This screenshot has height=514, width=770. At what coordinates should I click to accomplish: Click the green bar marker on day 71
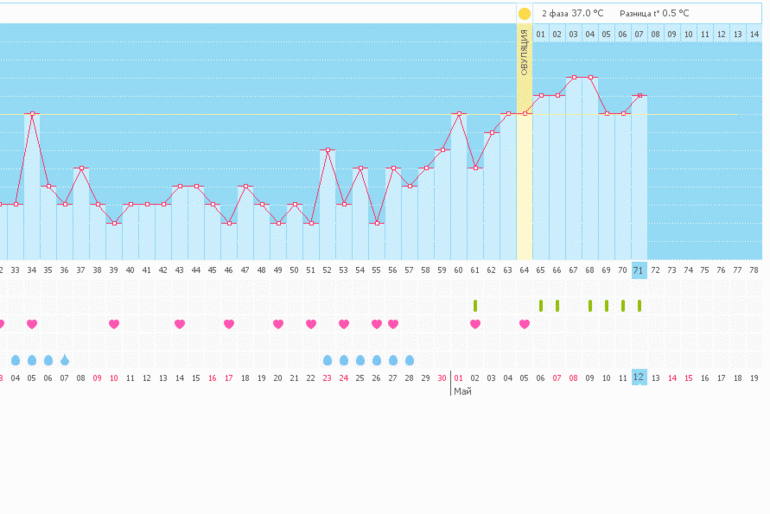tap(639, 305)
